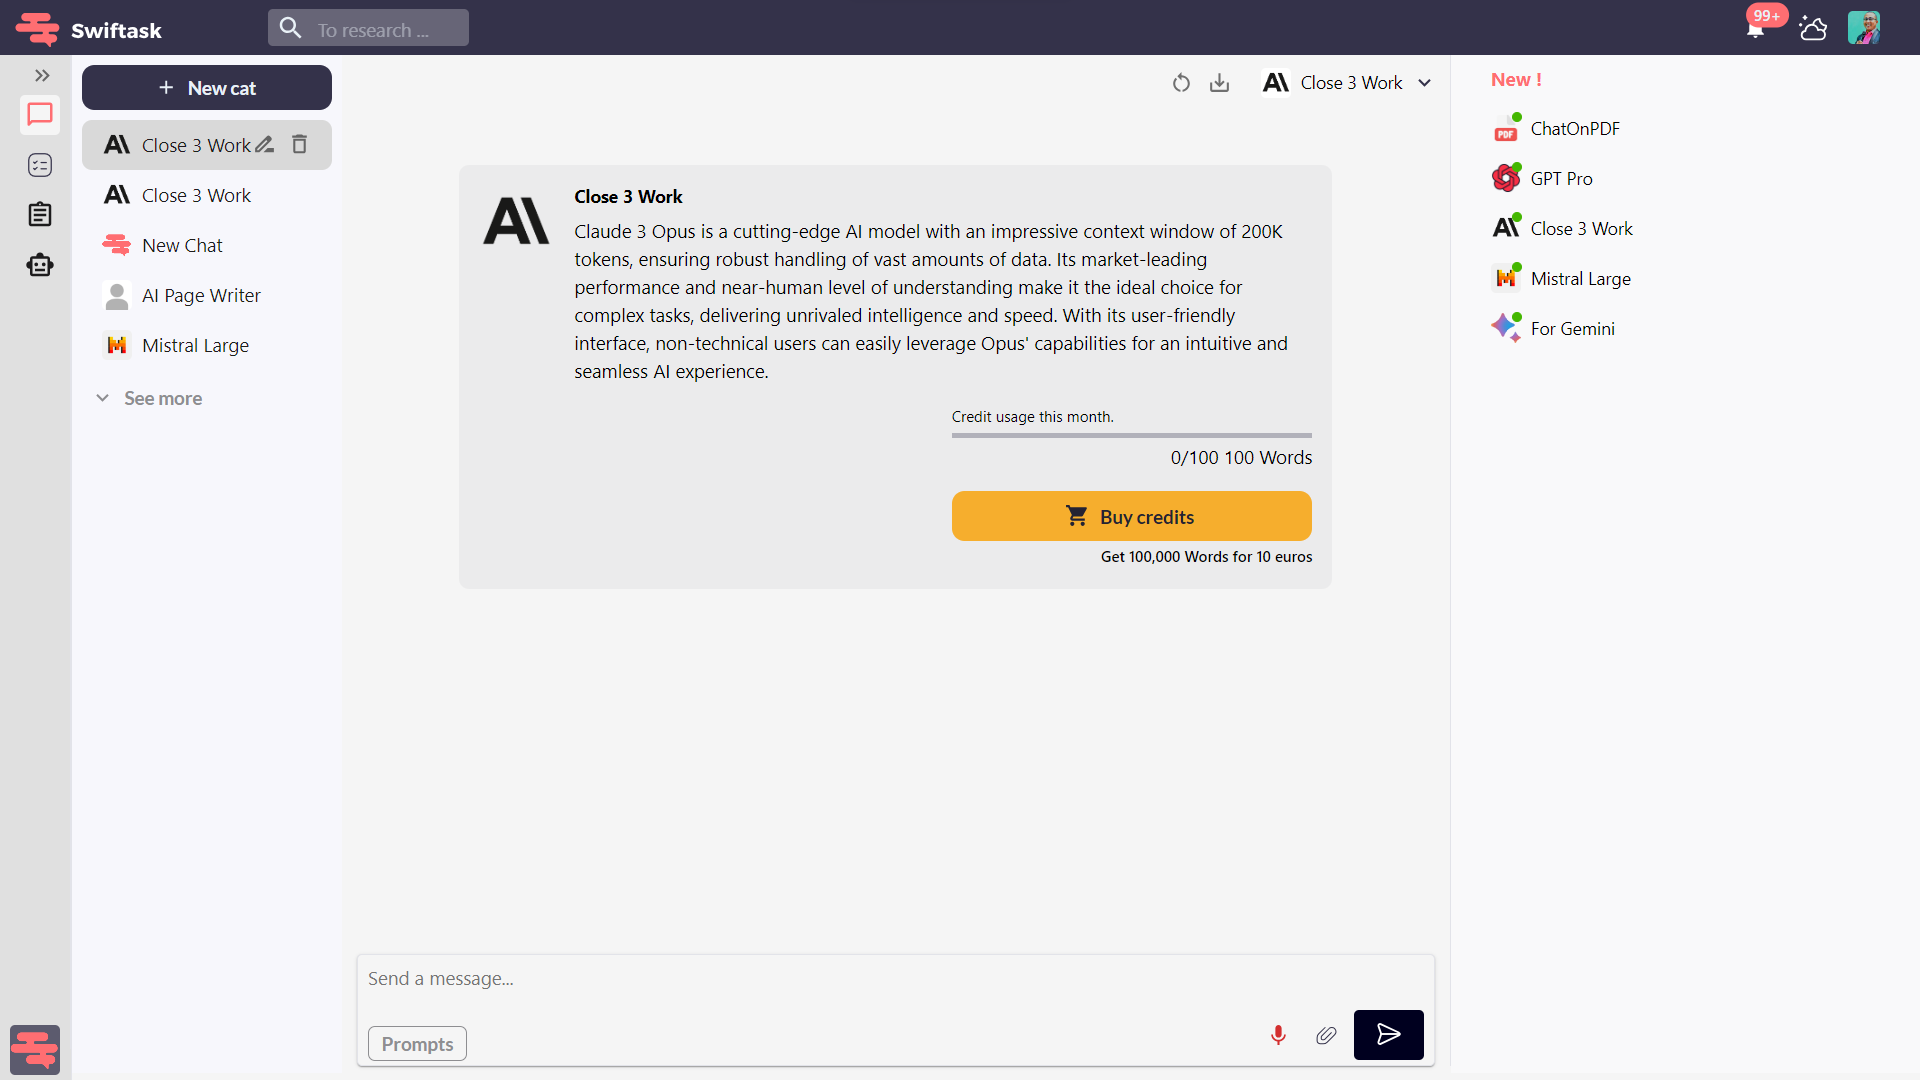The height and width of the screenshot is (1080, 1920).
Task: Click the download conversation icon
Action: click(x=1219, y=83)
